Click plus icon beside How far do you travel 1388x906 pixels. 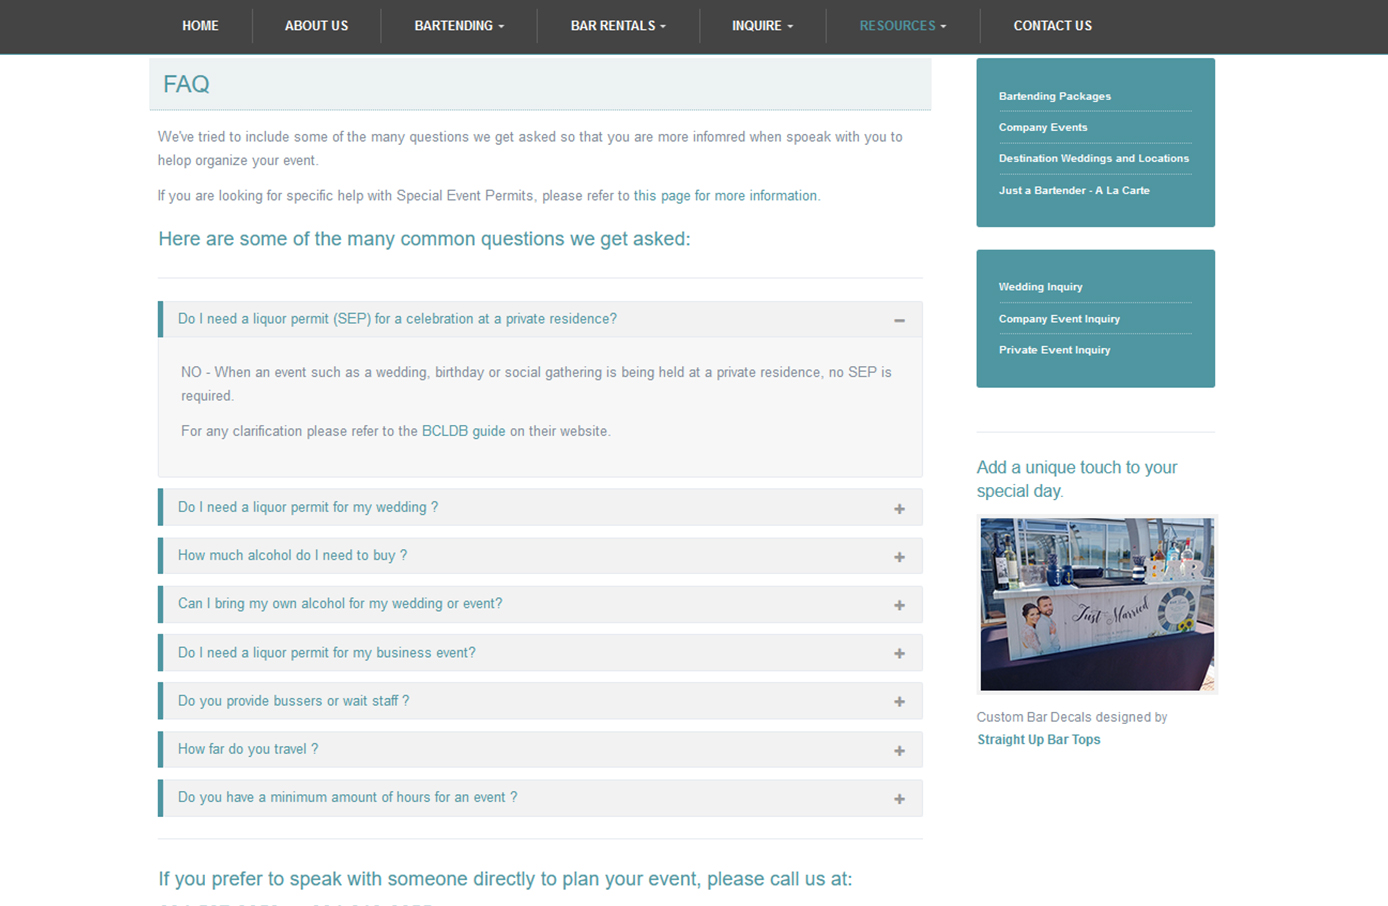point(899,750)
